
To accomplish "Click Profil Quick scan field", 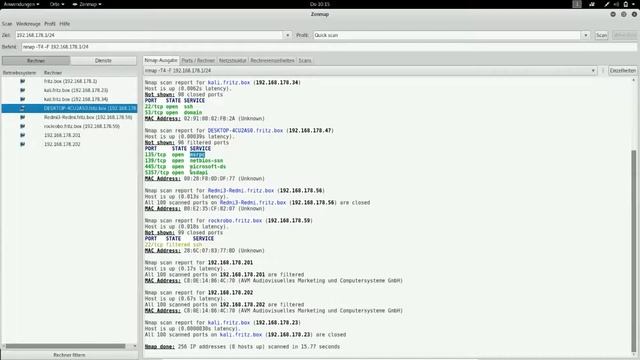I will 447,35.
